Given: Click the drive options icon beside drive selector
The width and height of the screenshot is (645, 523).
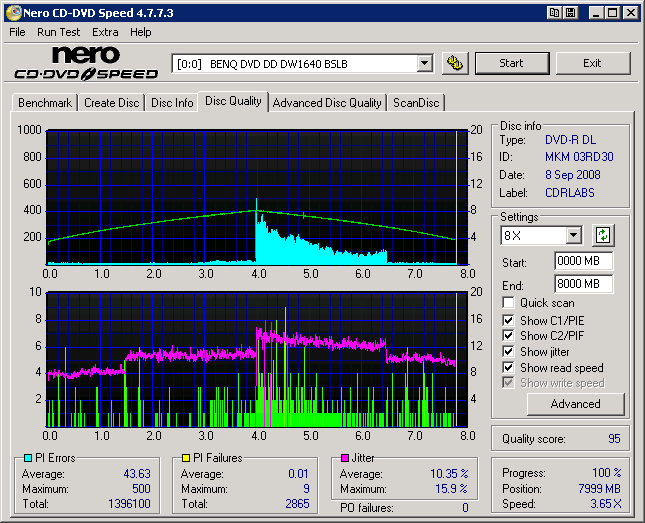Looking at the screenshot, I should click(455, 63).
